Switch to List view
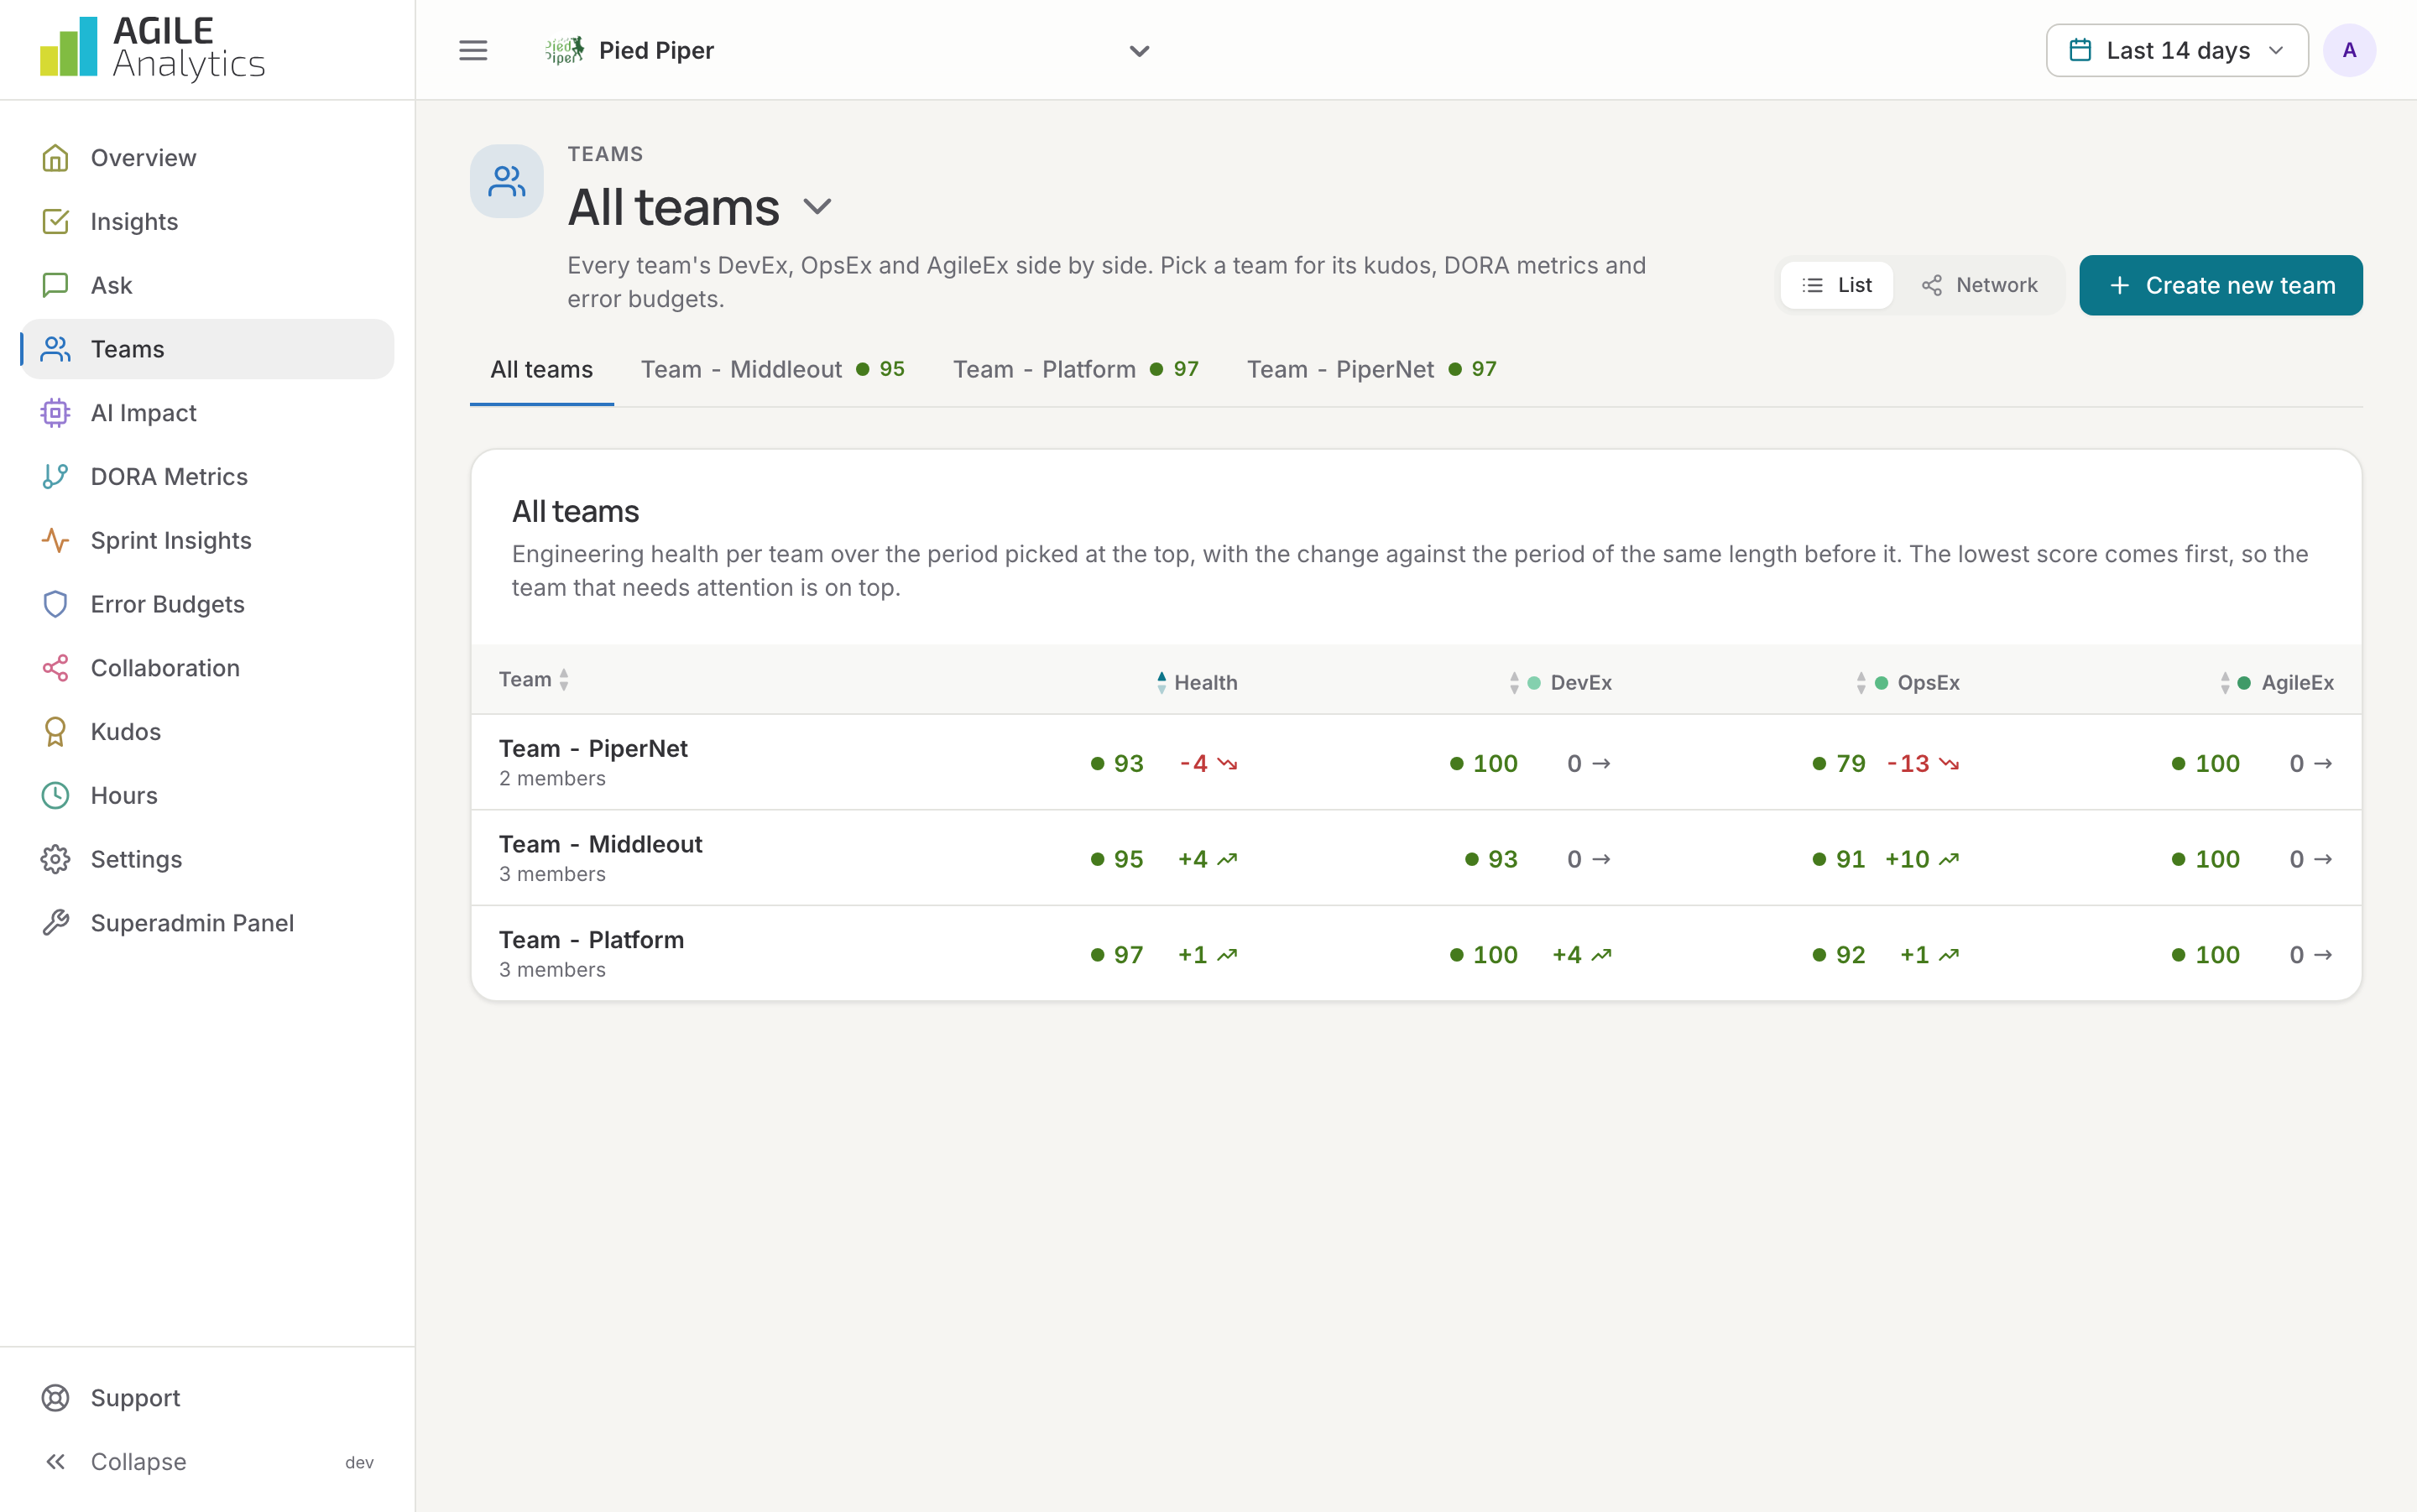Image resolution: width=2417 pixels, height=1512 pixels. [1837, 285]
